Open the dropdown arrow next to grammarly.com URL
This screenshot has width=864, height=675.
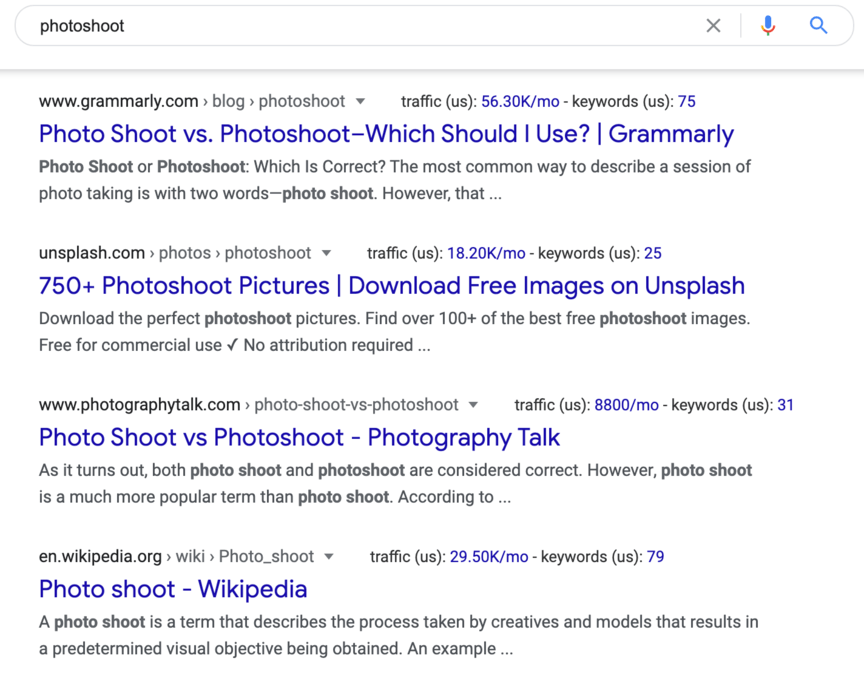360,101
